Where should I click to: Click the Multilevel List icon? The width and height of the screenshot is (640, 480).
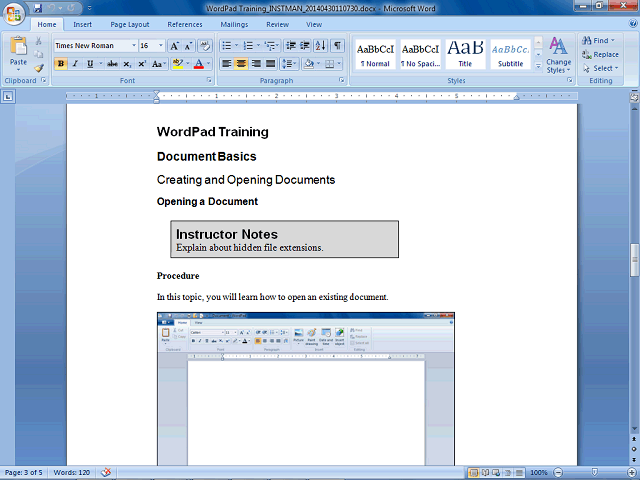(x=269, y=46)
